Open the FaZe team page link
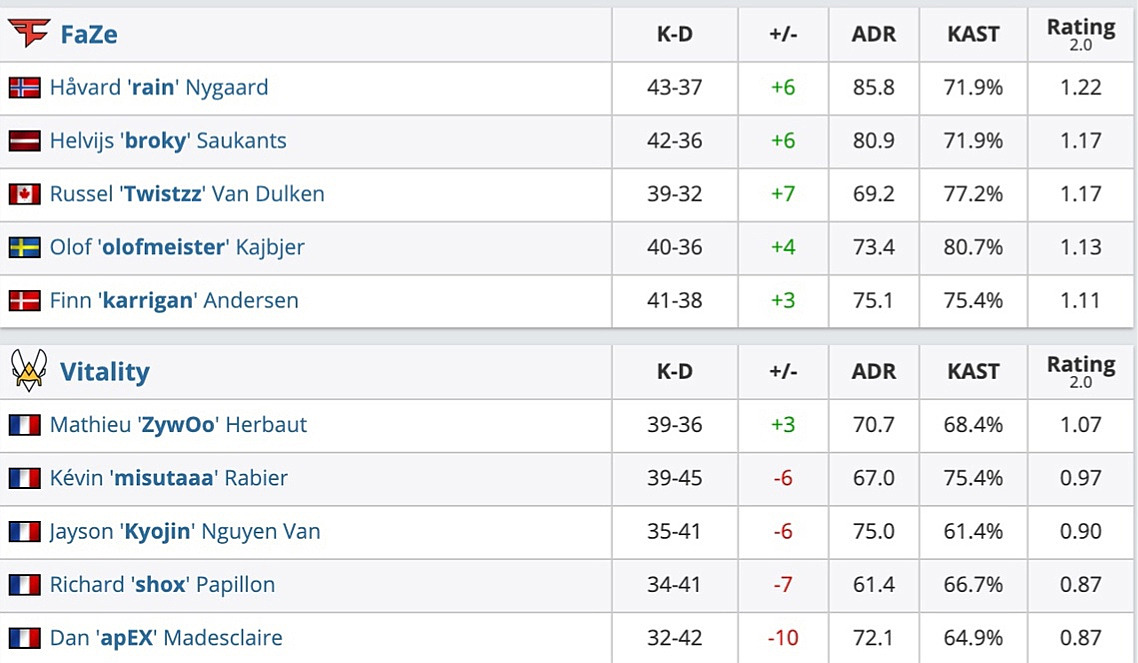 [88, 35]
